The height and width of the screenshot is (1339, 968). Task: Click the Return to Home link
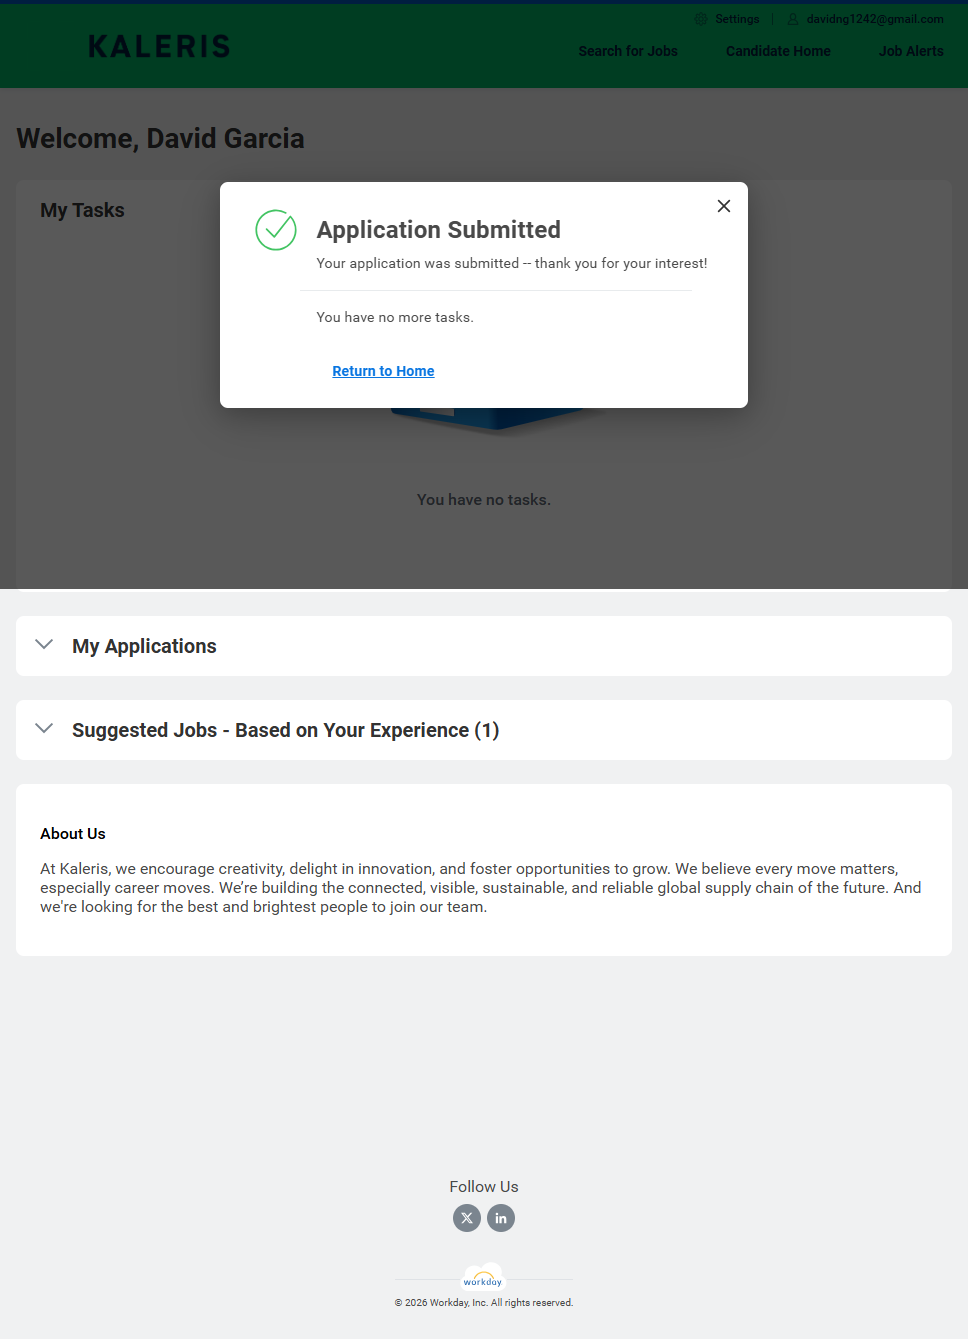[383, 371]
